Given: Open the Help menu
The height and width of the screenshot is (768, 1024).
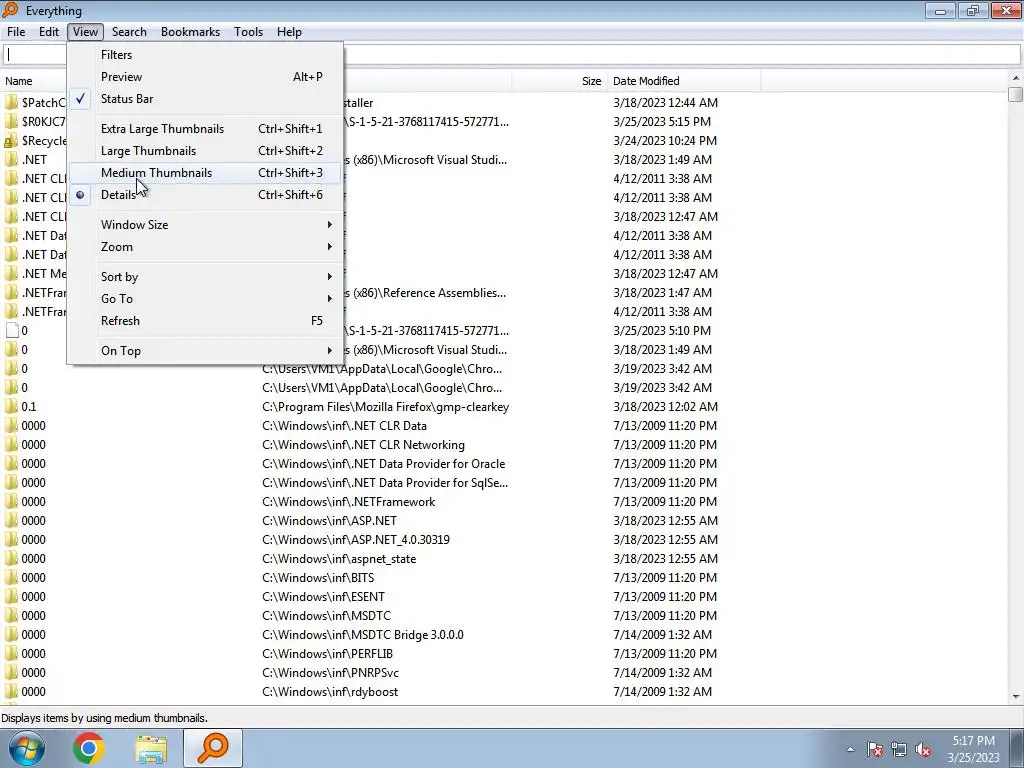Looking at the screenshot, I should 289,32.
